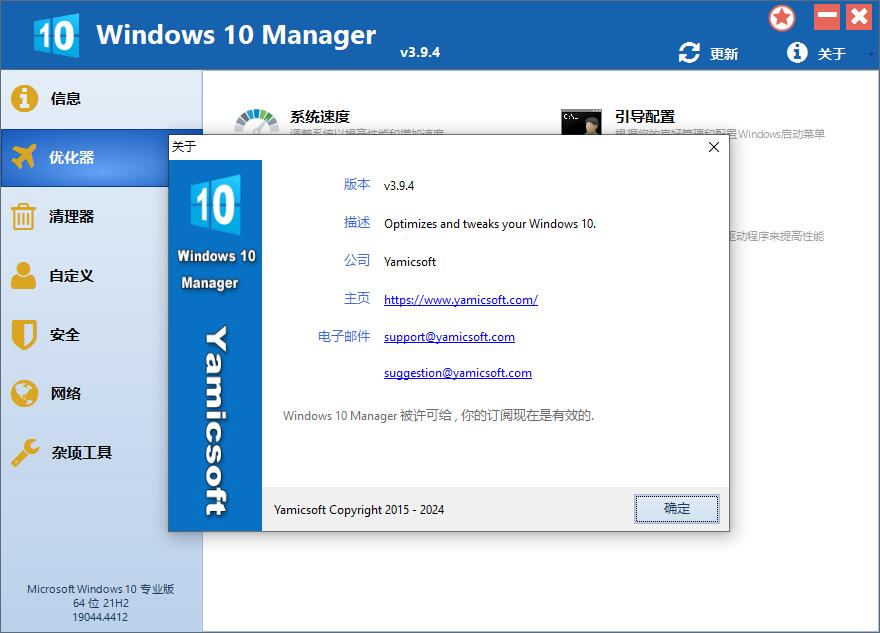Click the Microsoft Windows 10 专业版 system info
880x633 pixels.
point(100,589)
